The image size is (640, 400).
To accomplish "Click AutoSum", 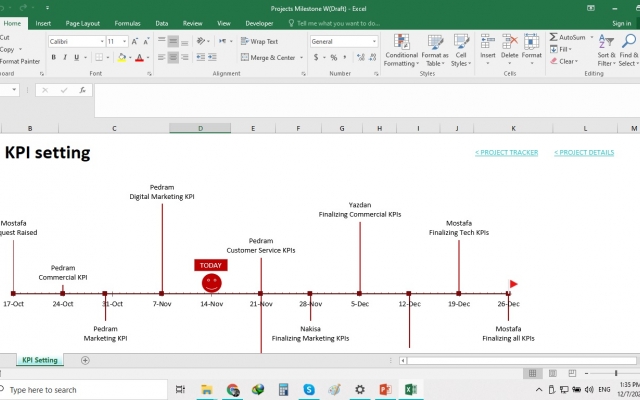I will (x=568, y=37).
